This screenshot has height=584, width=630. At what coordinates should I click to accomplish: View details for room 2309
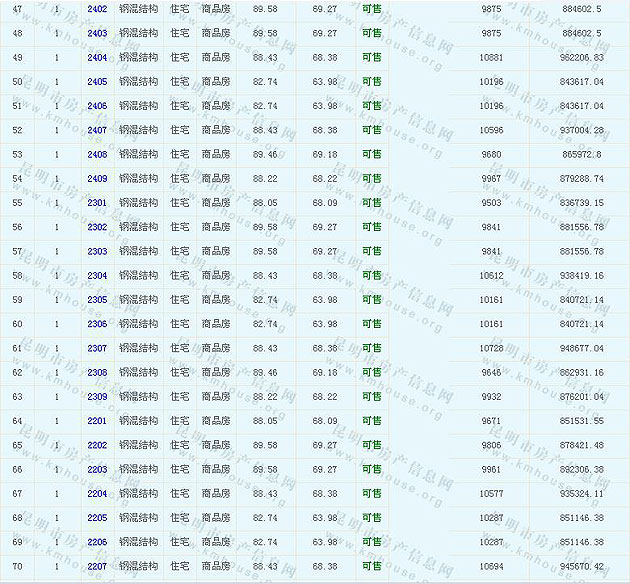(x=97, y=397)
